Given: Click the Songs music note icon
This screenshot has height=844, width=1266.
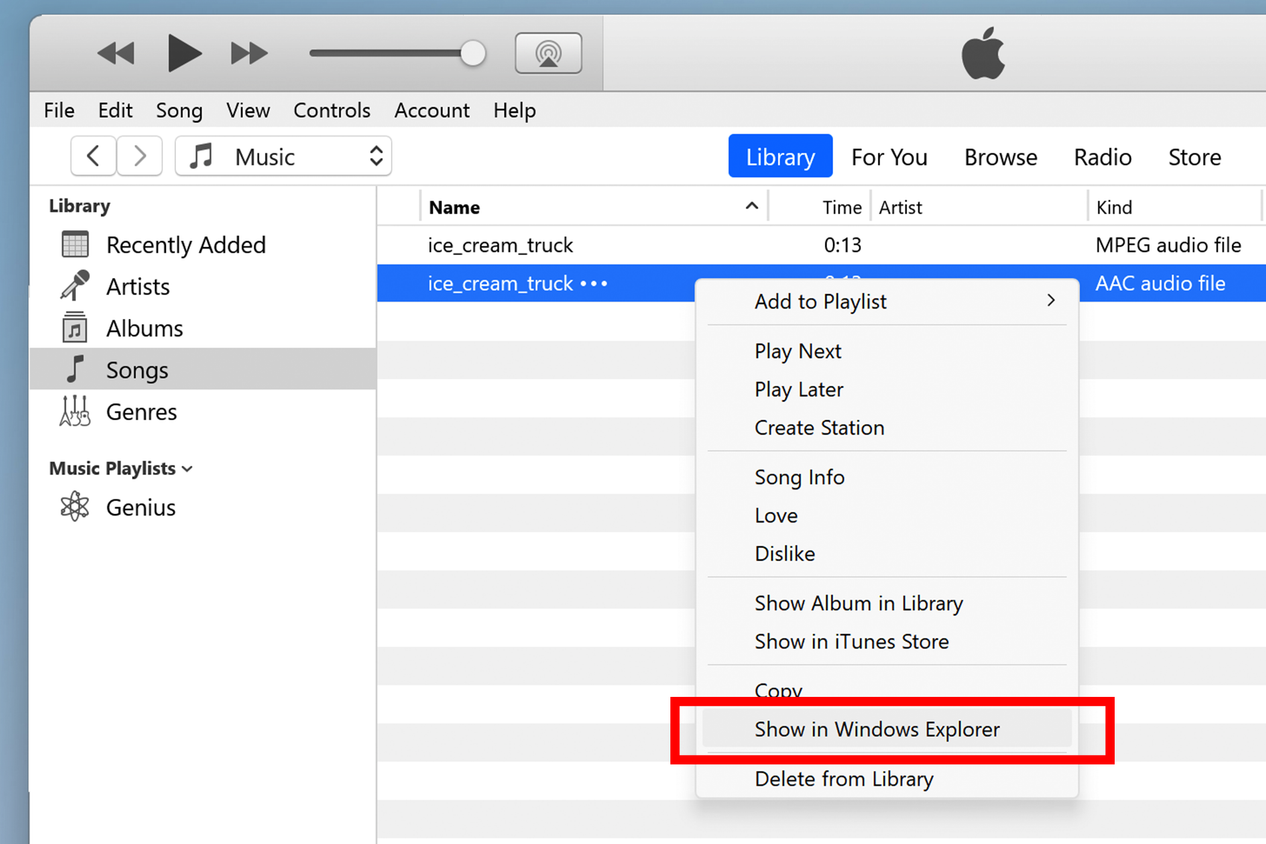Looking at the screenshot, I should pos(75,369).
